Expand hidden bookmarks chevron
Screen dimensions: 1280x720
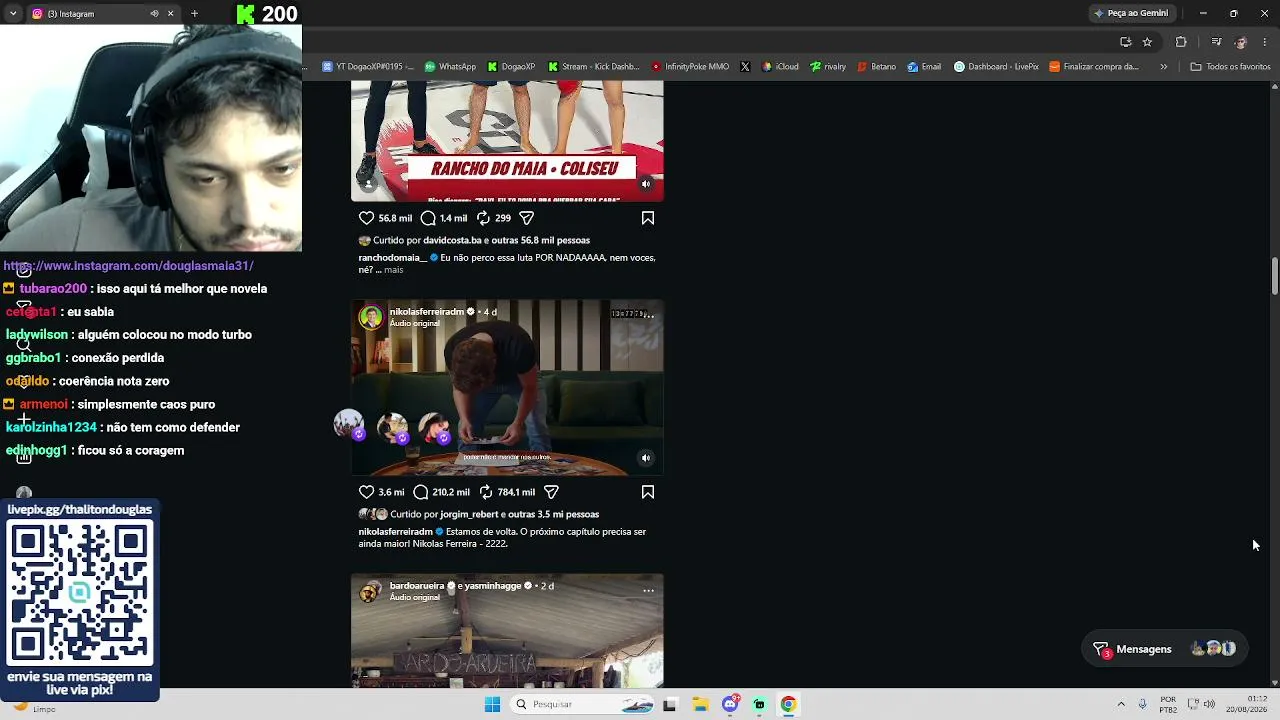pyautogui.click(x=1163, y=67)
